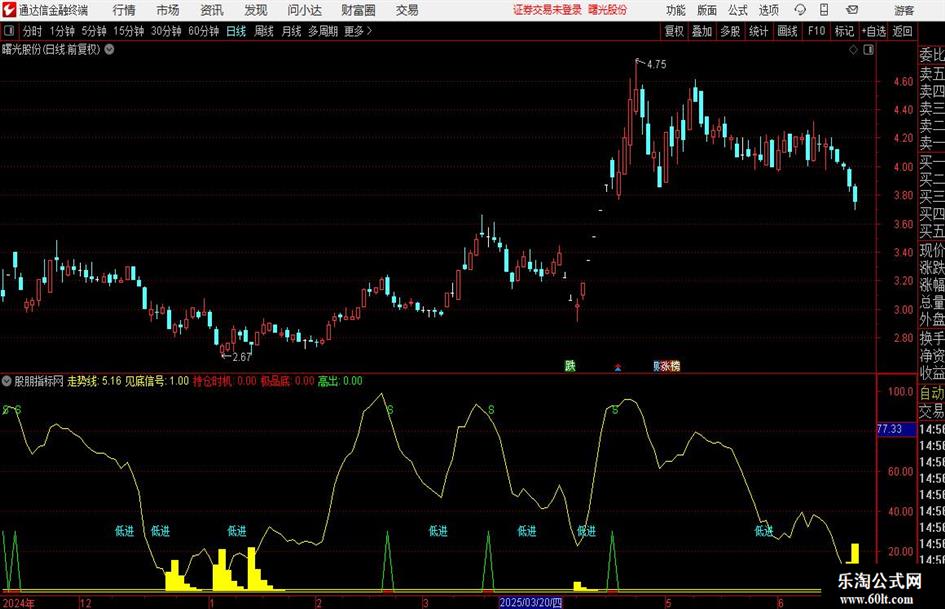Click the 高出 indicator label
This screenshot has height=609, width=945.
tap(328, 380)
